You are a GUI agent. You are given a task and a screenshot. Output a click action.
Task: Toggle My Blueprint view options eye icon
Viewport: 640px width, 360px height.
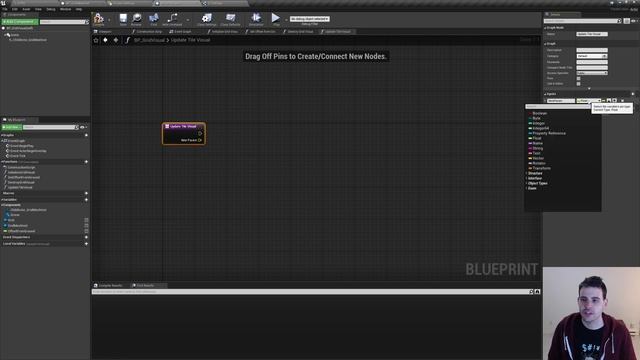[83, 127]
